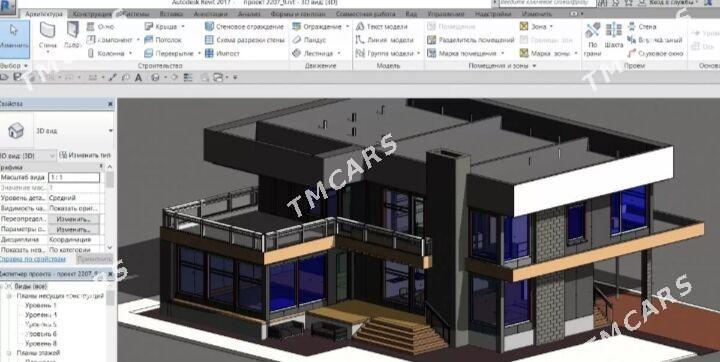720x362 pixels.
Task: Click Revit application R button
Action: coord(8,5)
